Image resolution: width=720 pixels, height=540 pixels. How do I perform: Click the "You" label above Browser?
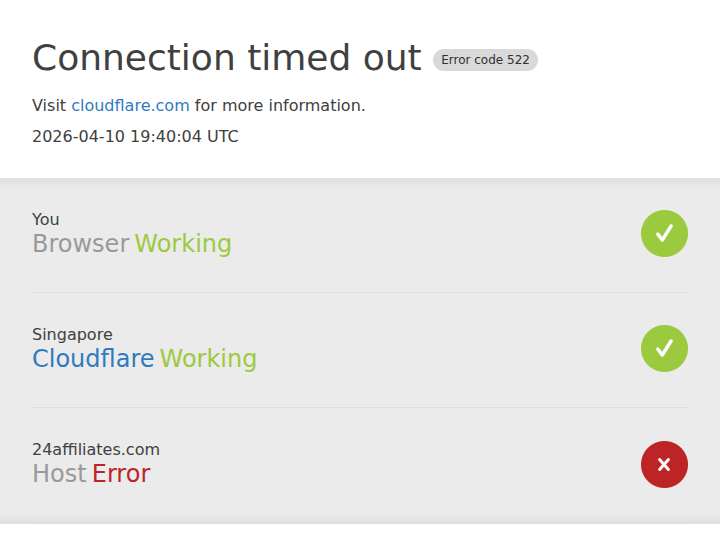46,219
